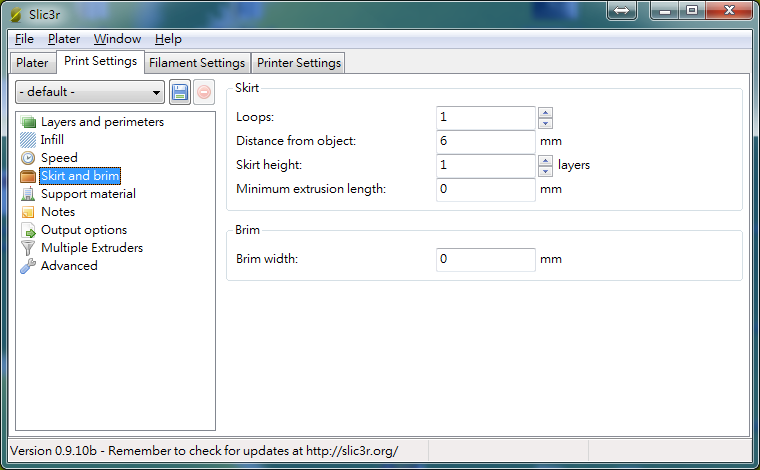Switch to the Printer Settings tab
The height and width of the screenshot is (470, 760).
coord(299,63)
